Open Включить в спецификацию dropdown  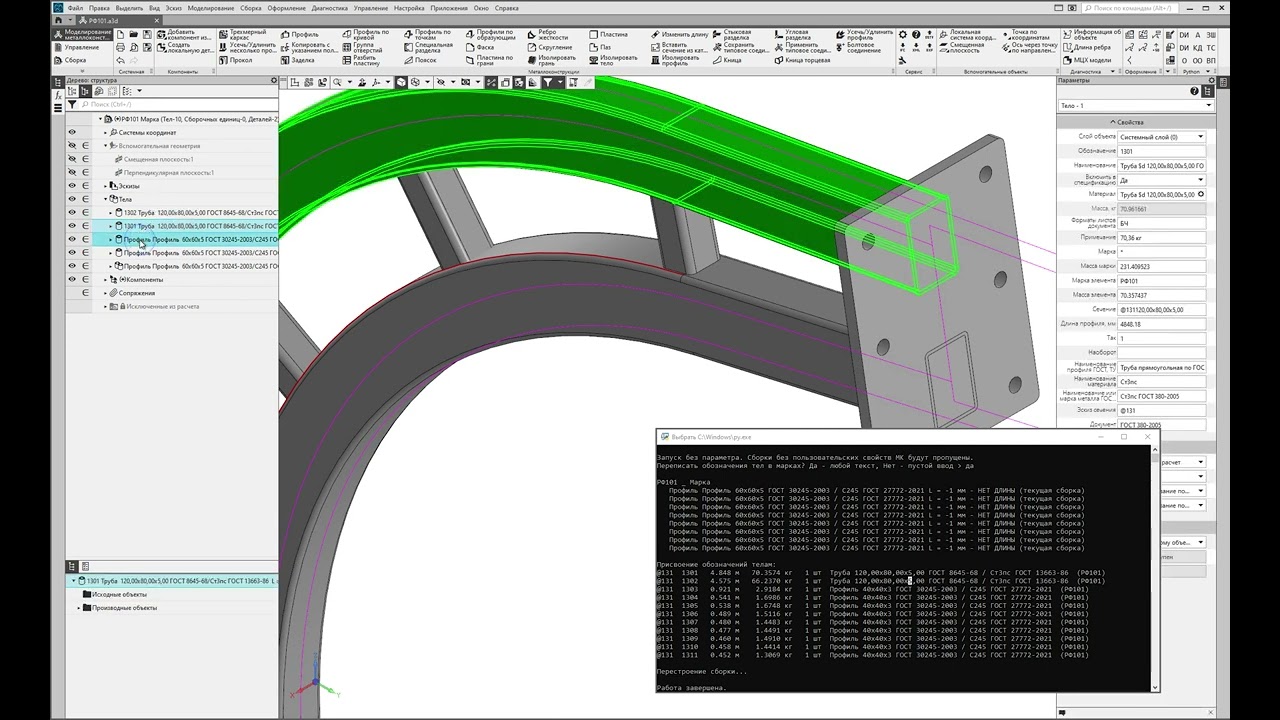pos(1162,180)
